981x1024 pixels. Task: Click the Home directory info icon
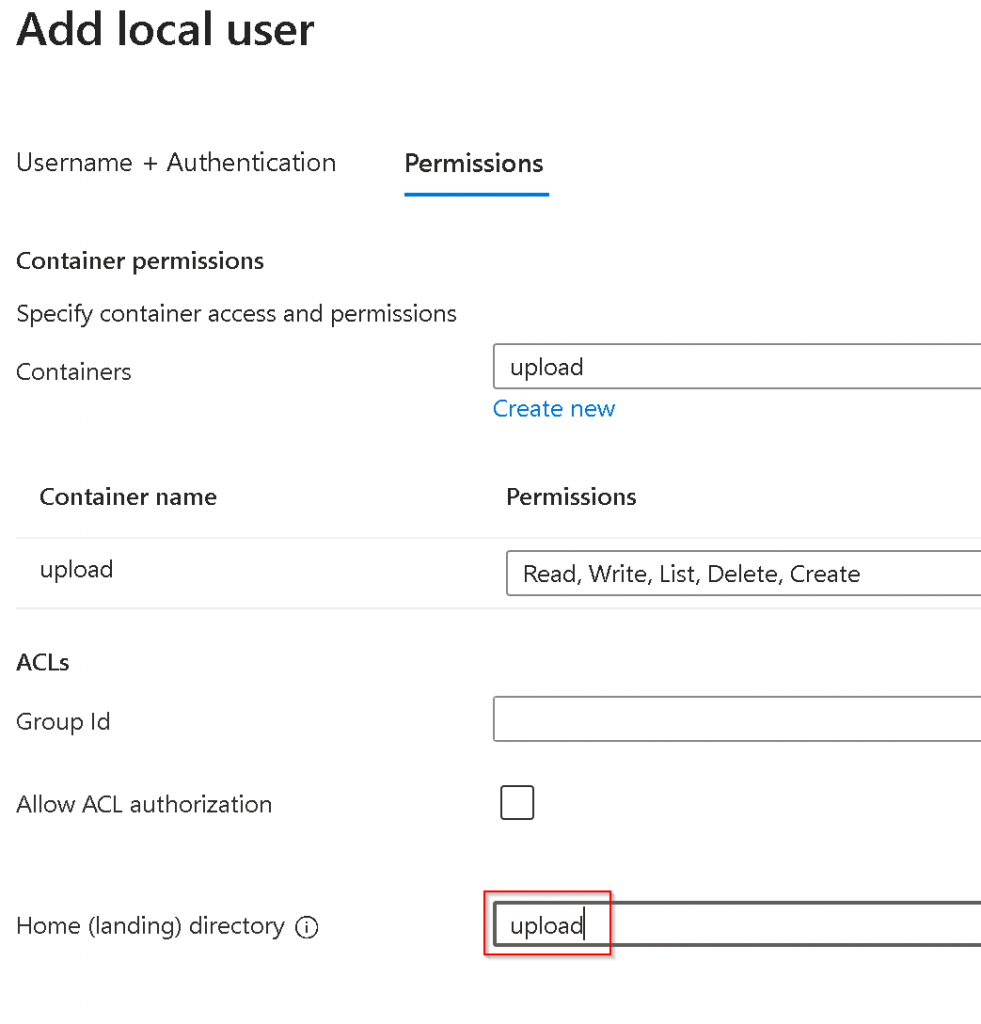pyautogui.click(x=306, y=928)
